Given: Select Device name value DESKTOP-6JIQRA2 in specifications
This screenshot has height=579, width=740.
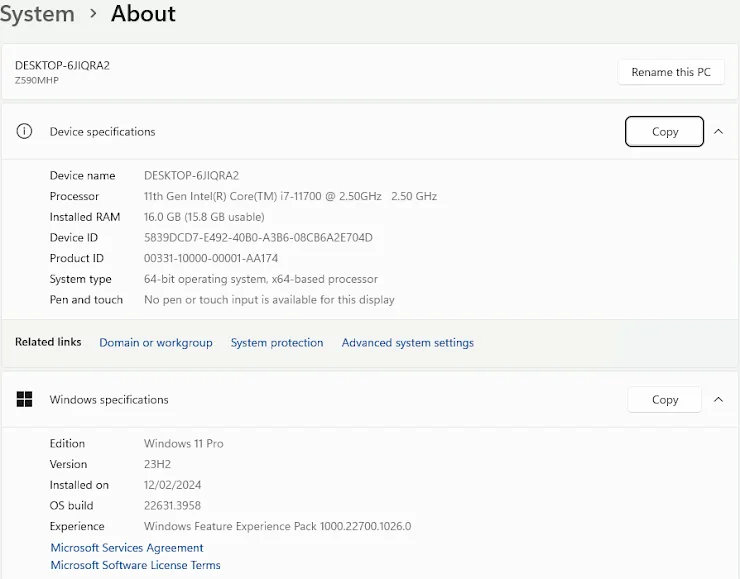Looking at the screenshot, I should 192,176.
